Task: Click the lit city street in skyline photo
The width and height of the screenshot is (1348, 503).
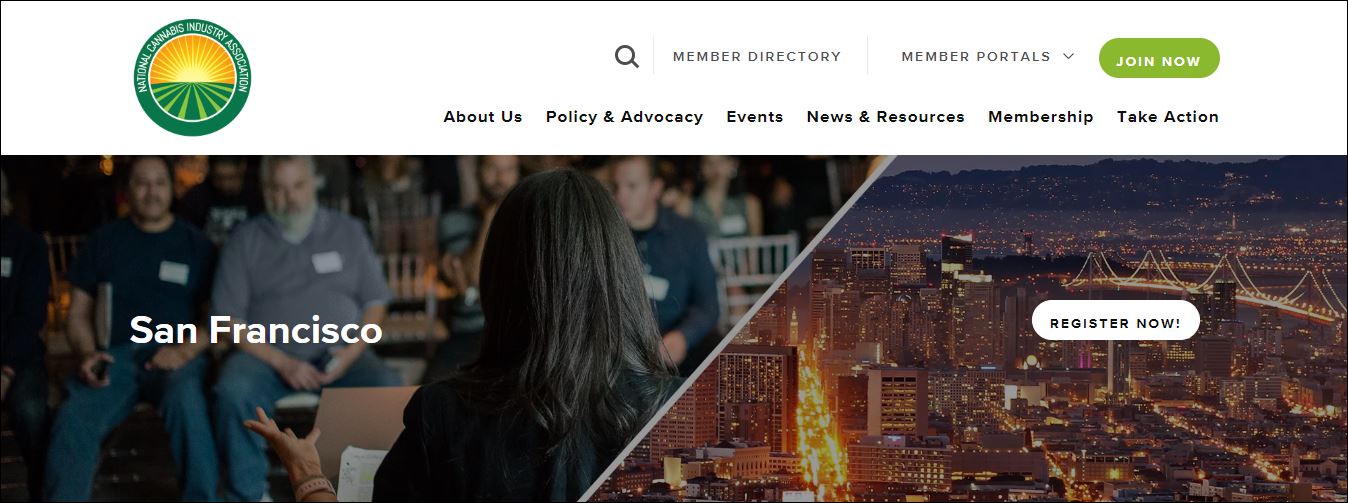Action: [x=812, y=420]
